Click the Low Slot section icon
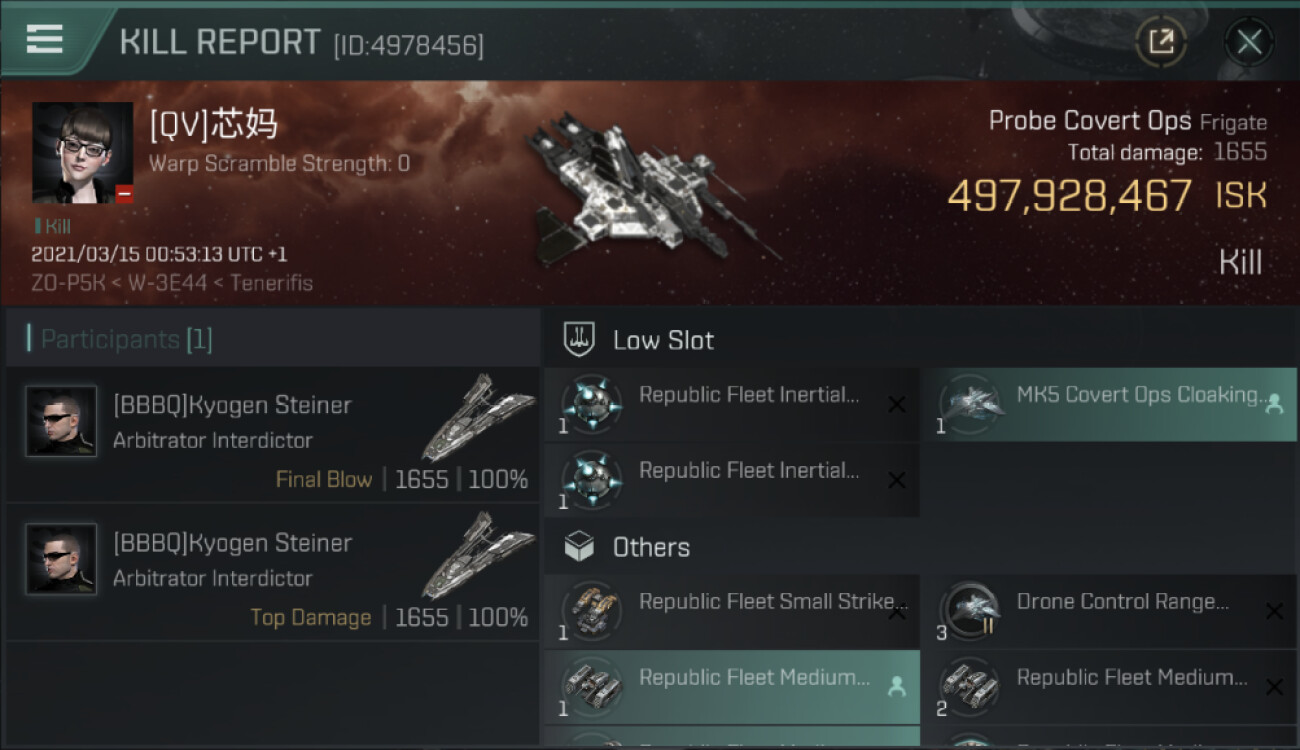The width and height of the screenshot is (1300, 750). 580,340
